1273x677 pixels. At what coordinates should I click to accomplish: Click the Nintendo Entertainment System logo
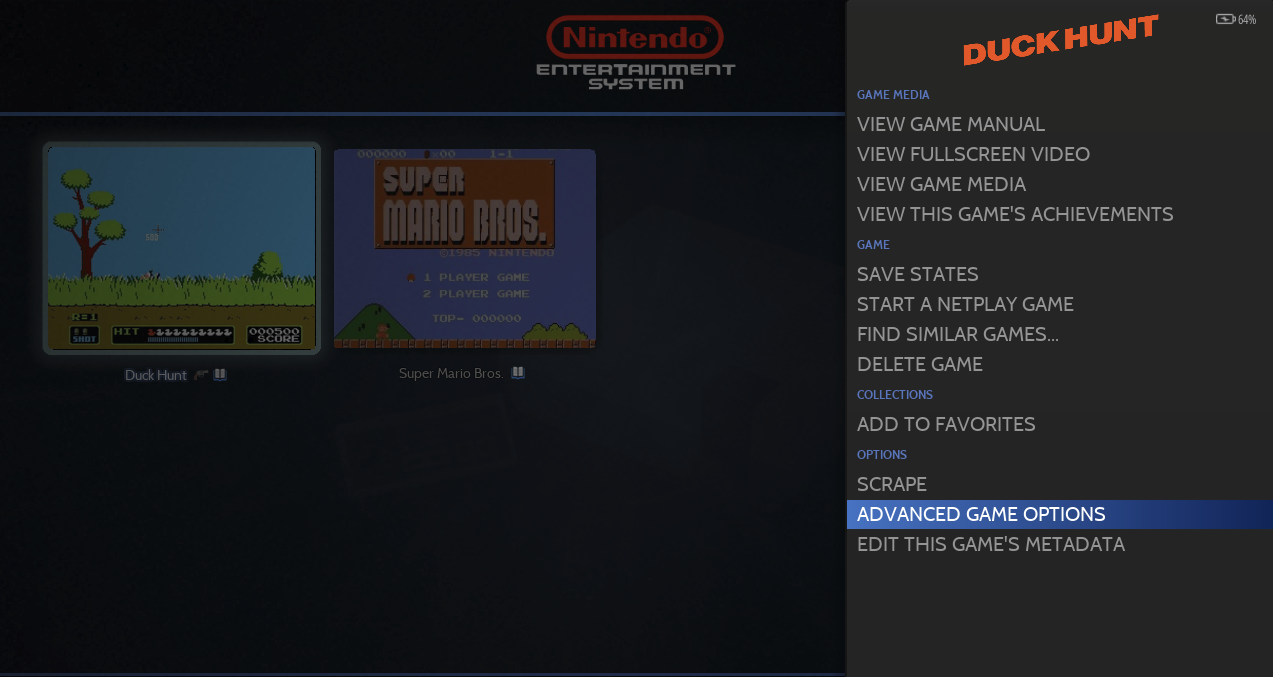(635, 53)
